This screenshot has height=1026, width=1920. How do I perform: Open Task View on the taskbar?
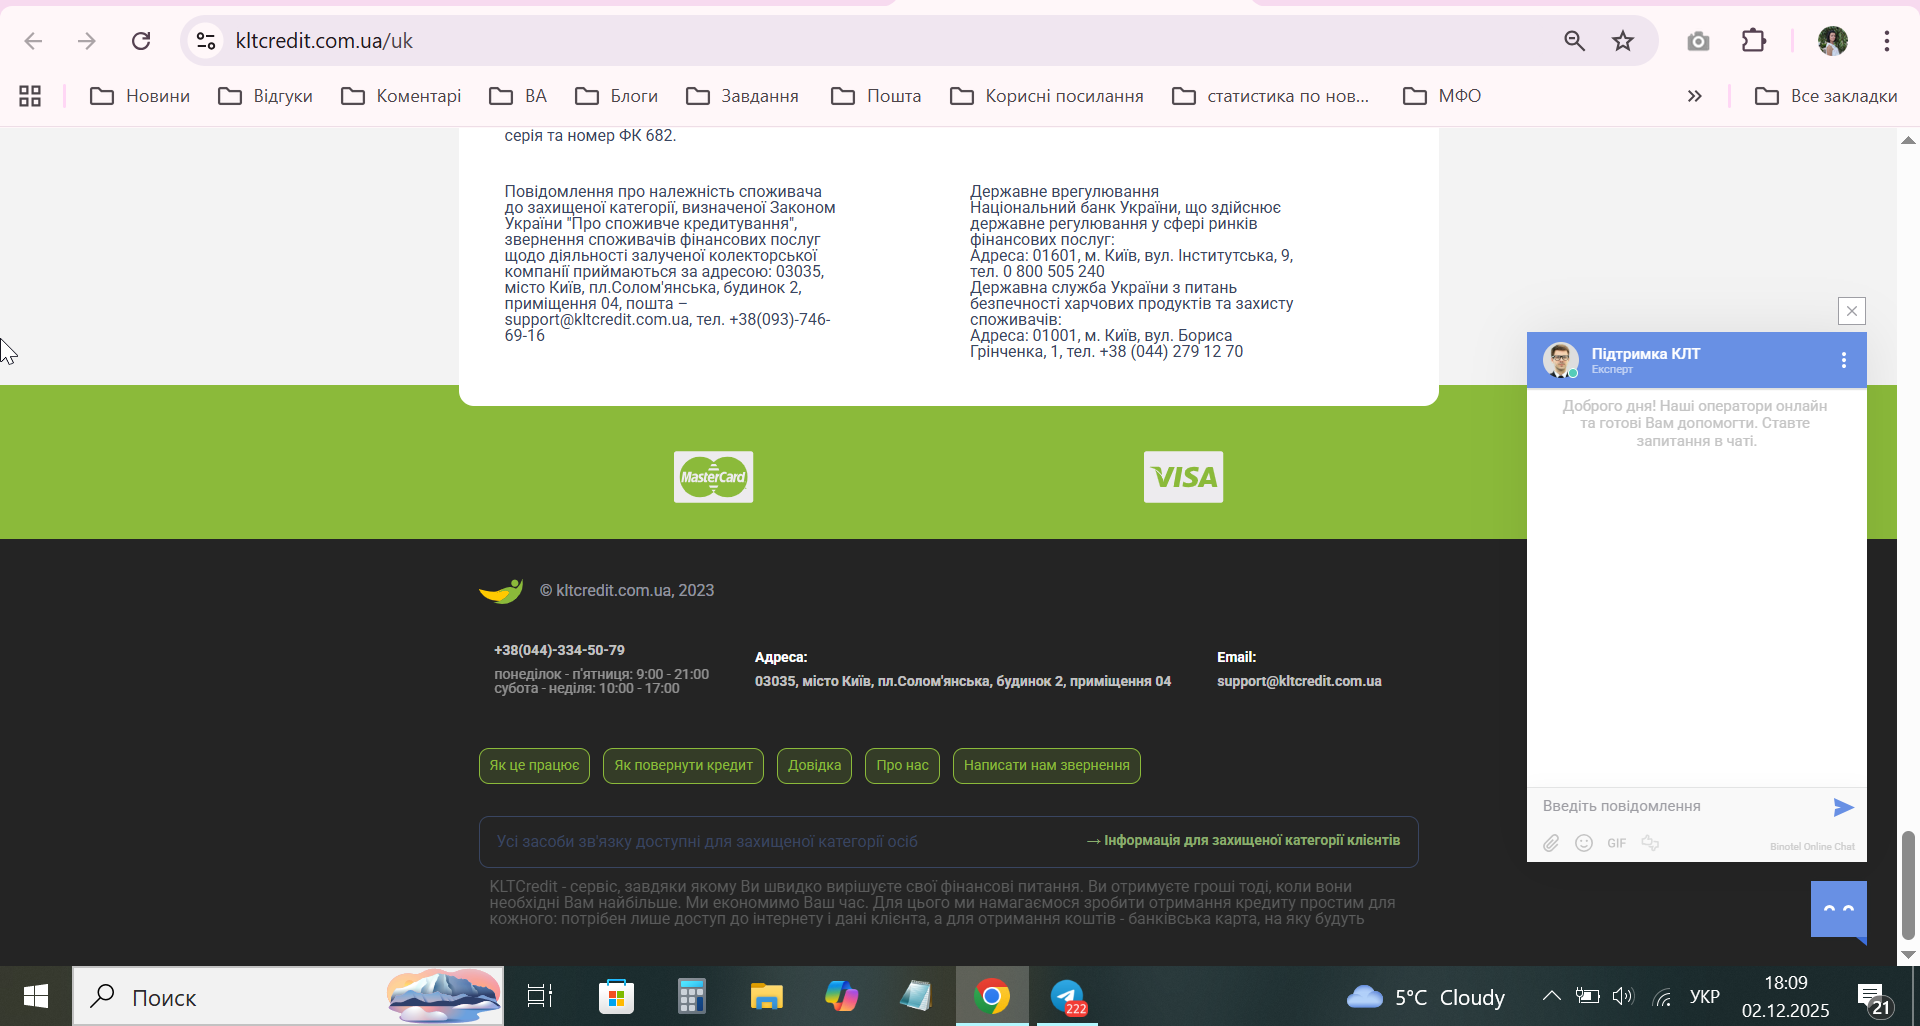pyautogui.click(x=540, y=996)
